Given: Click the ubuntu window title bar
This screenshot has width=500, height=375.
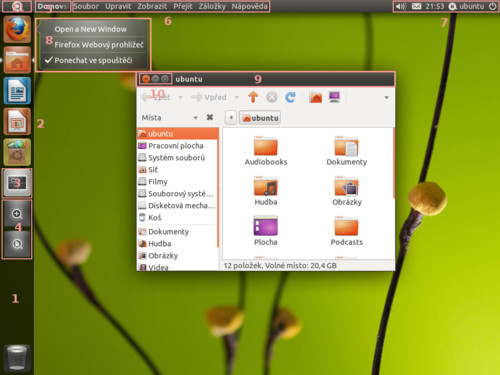Looking at the screenshot, I should (x=266, y=79).
